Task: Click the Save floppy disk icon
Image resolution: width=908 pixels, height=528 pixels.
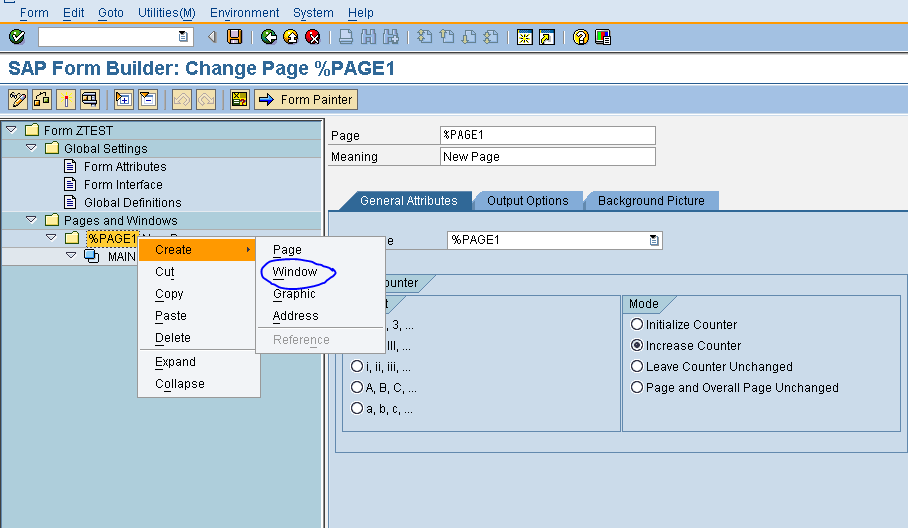Action: coord(235,37)
